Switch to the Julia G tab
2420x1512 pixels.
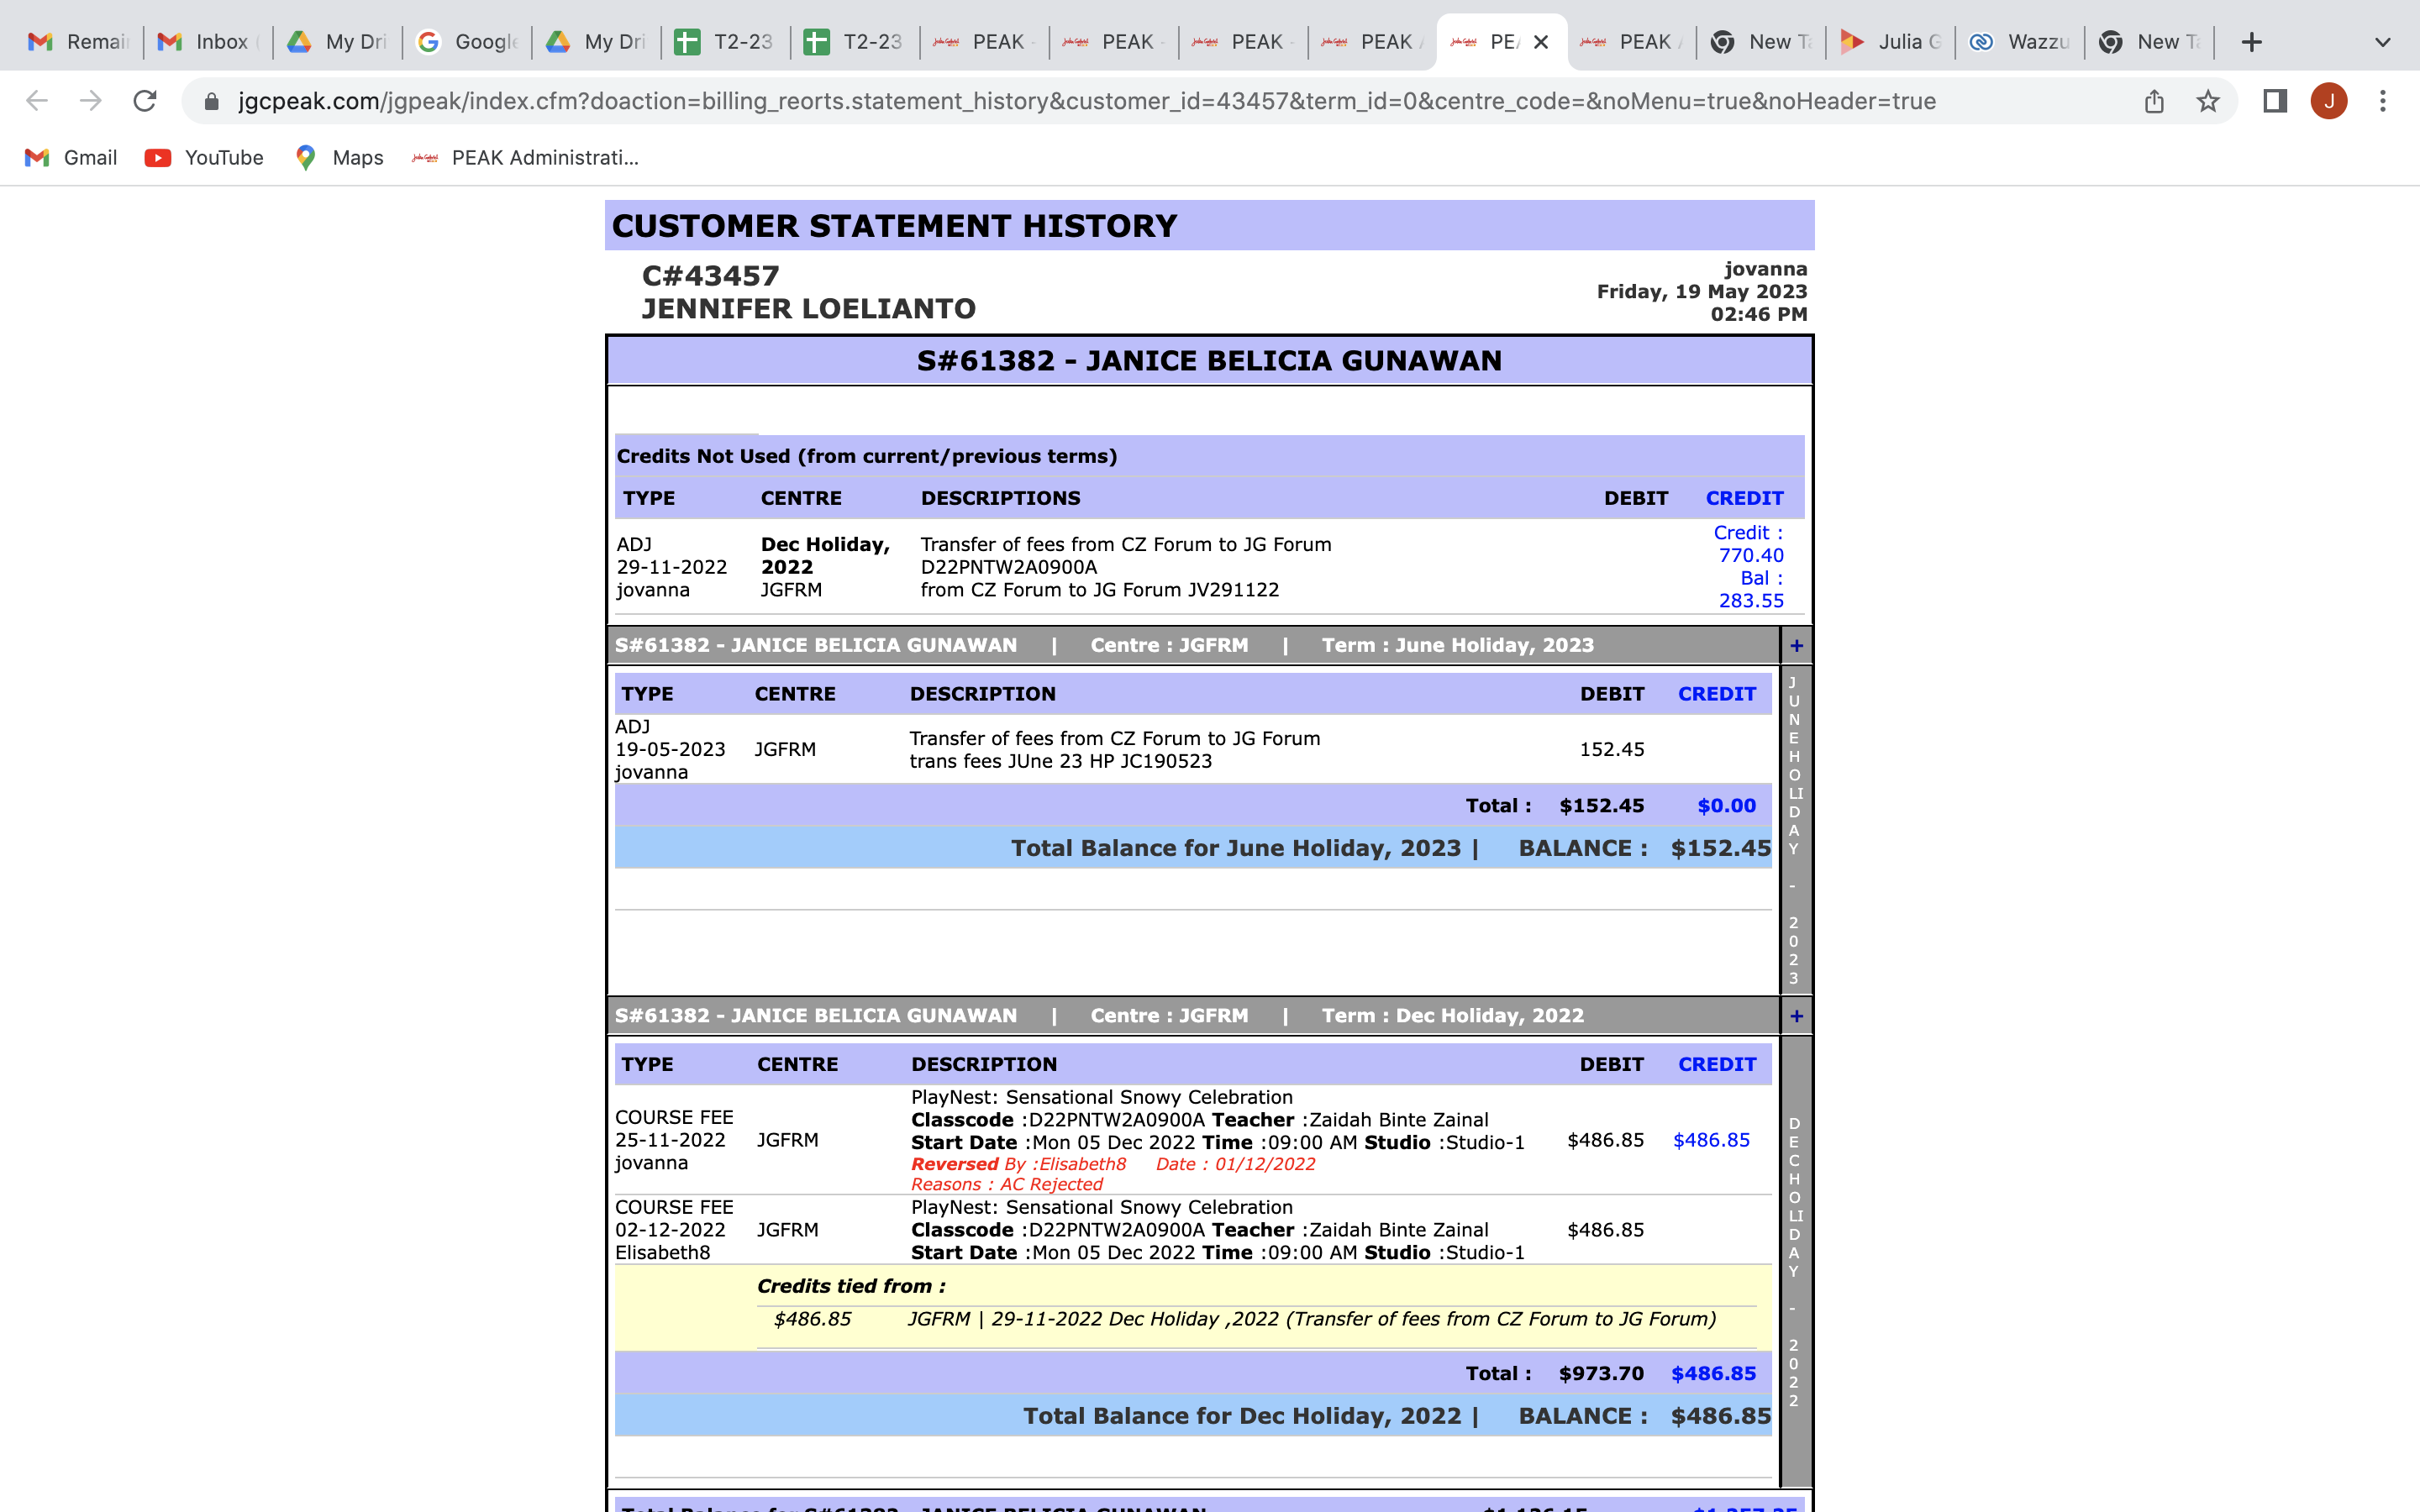click(1890, 42)
